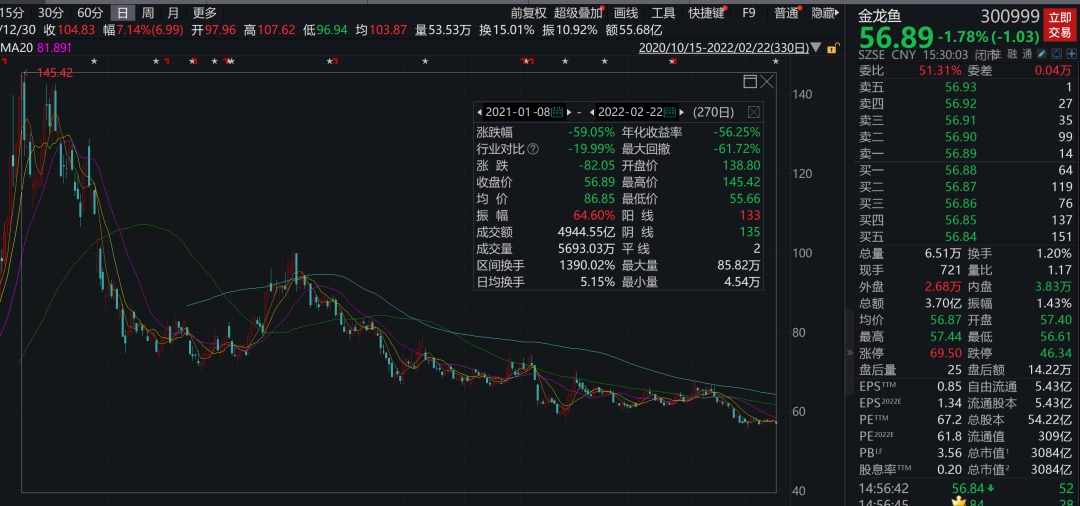Click the 跌停 value 46.34
This screenshot has height=506, width=1080.
1058,353
